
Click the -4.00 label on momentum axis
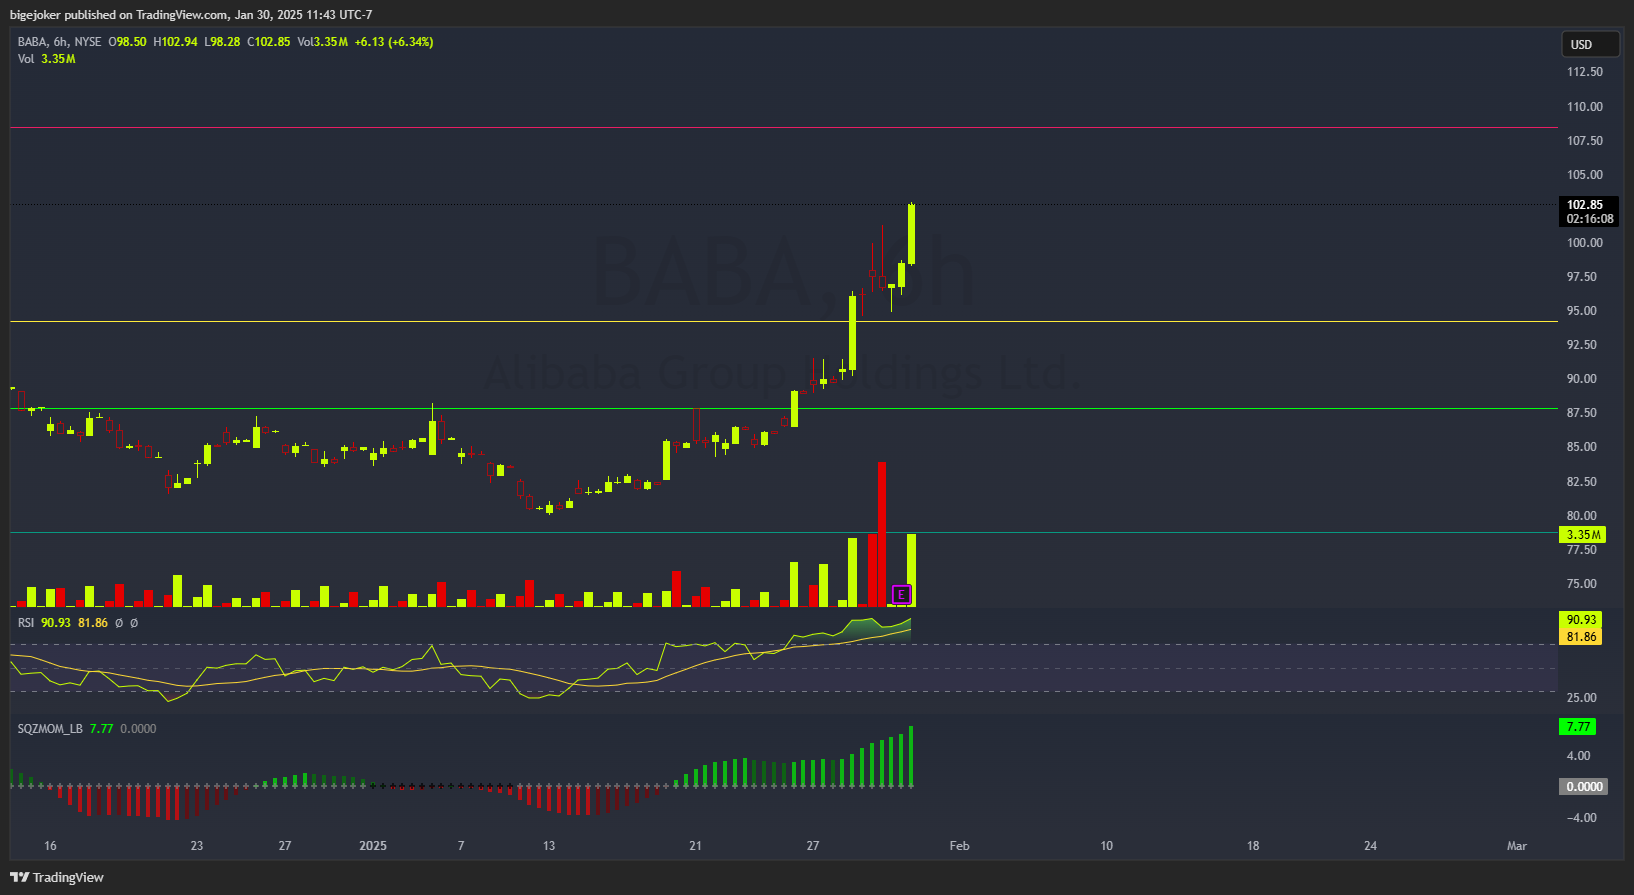1581,818
